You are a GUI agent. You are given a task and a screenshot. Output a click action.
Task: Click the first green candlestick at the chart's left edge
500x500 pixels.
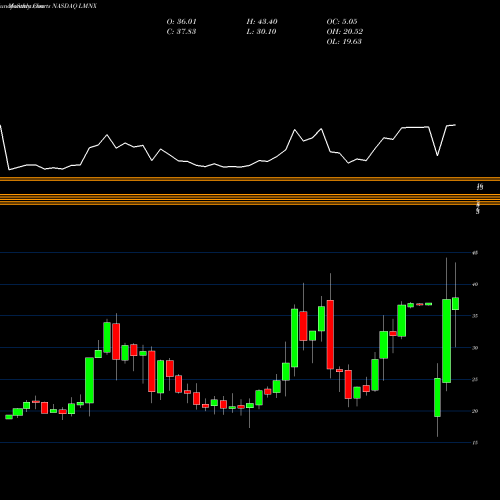9,417
